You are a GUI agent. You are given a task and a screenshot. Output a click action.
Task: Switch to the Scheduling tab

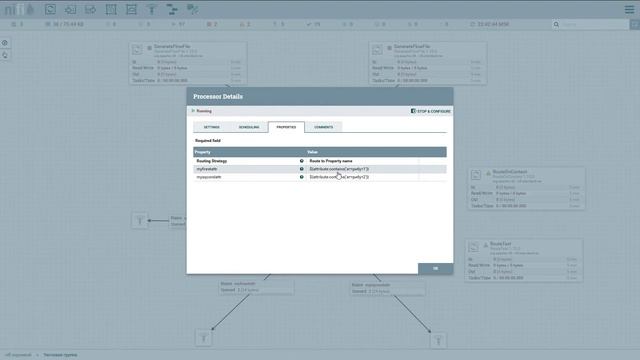pos(249,127)
